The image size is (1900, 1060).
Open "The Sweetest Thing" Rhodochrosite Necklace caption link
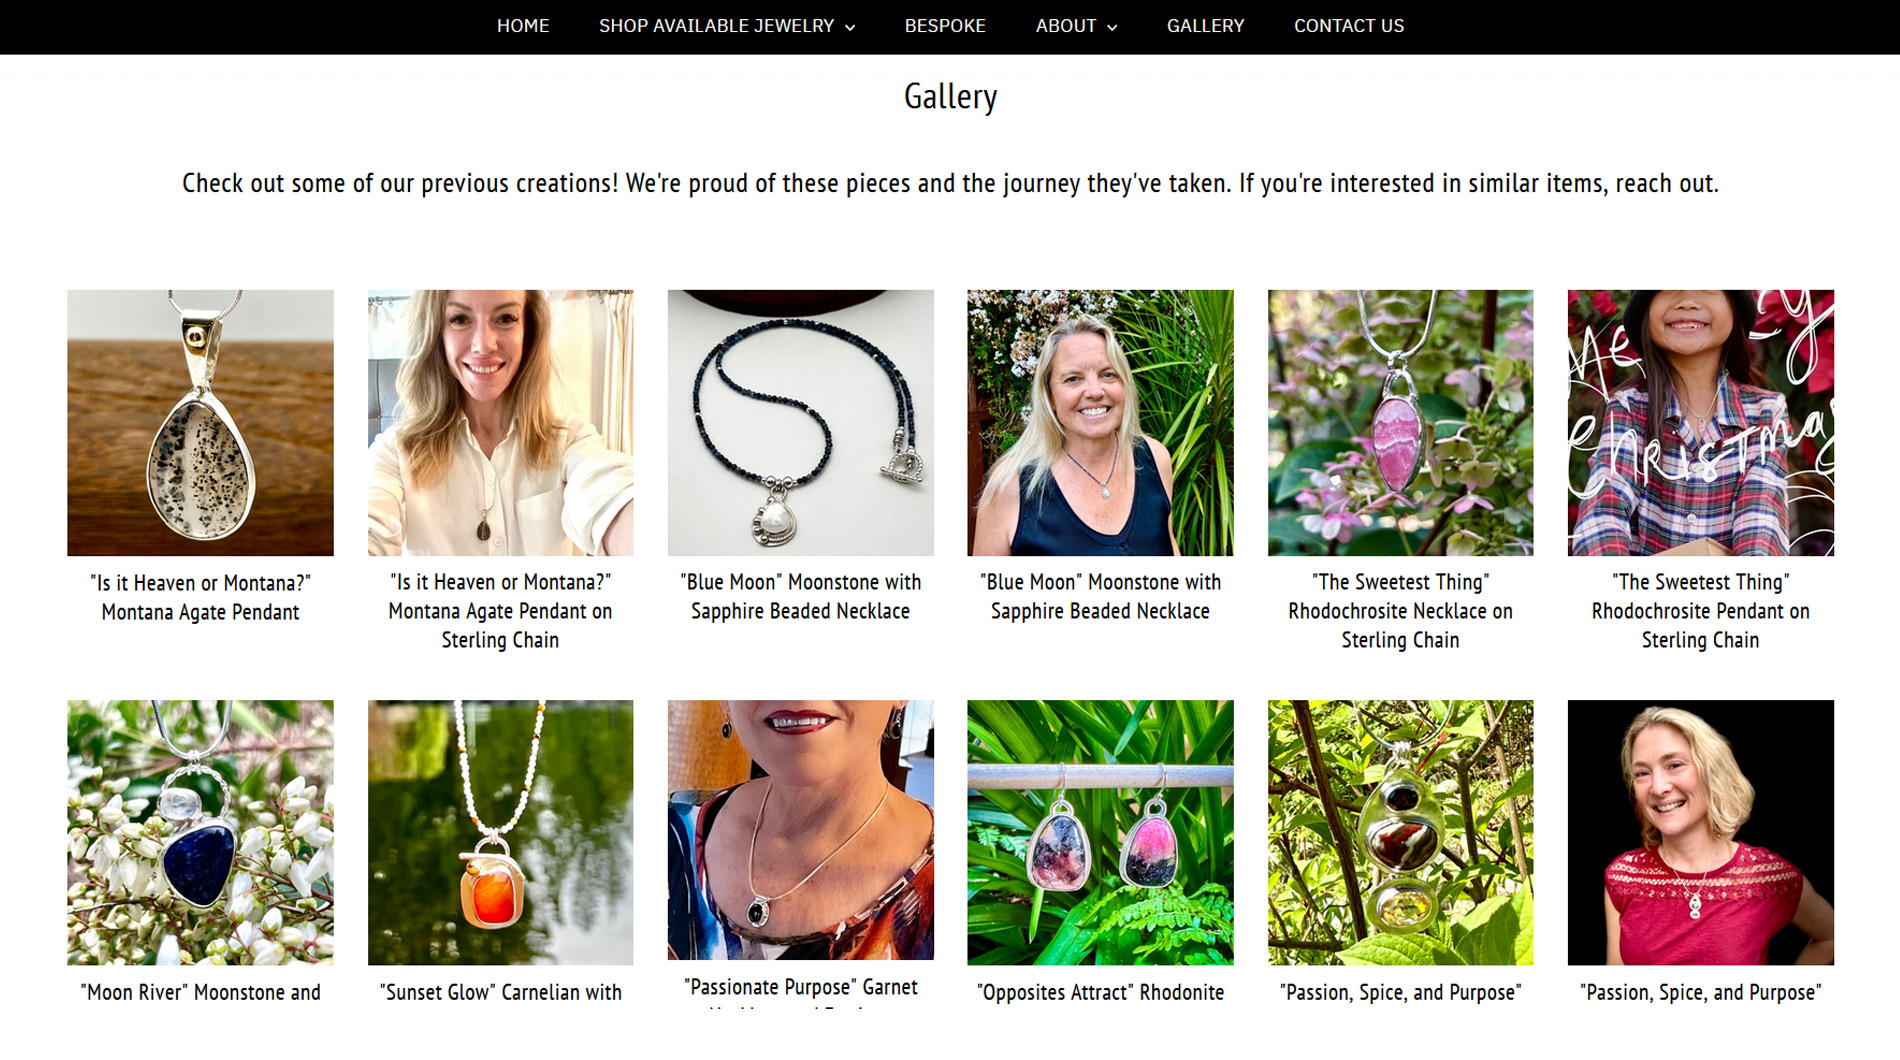pyautogui.click(x=1400, y=610)
